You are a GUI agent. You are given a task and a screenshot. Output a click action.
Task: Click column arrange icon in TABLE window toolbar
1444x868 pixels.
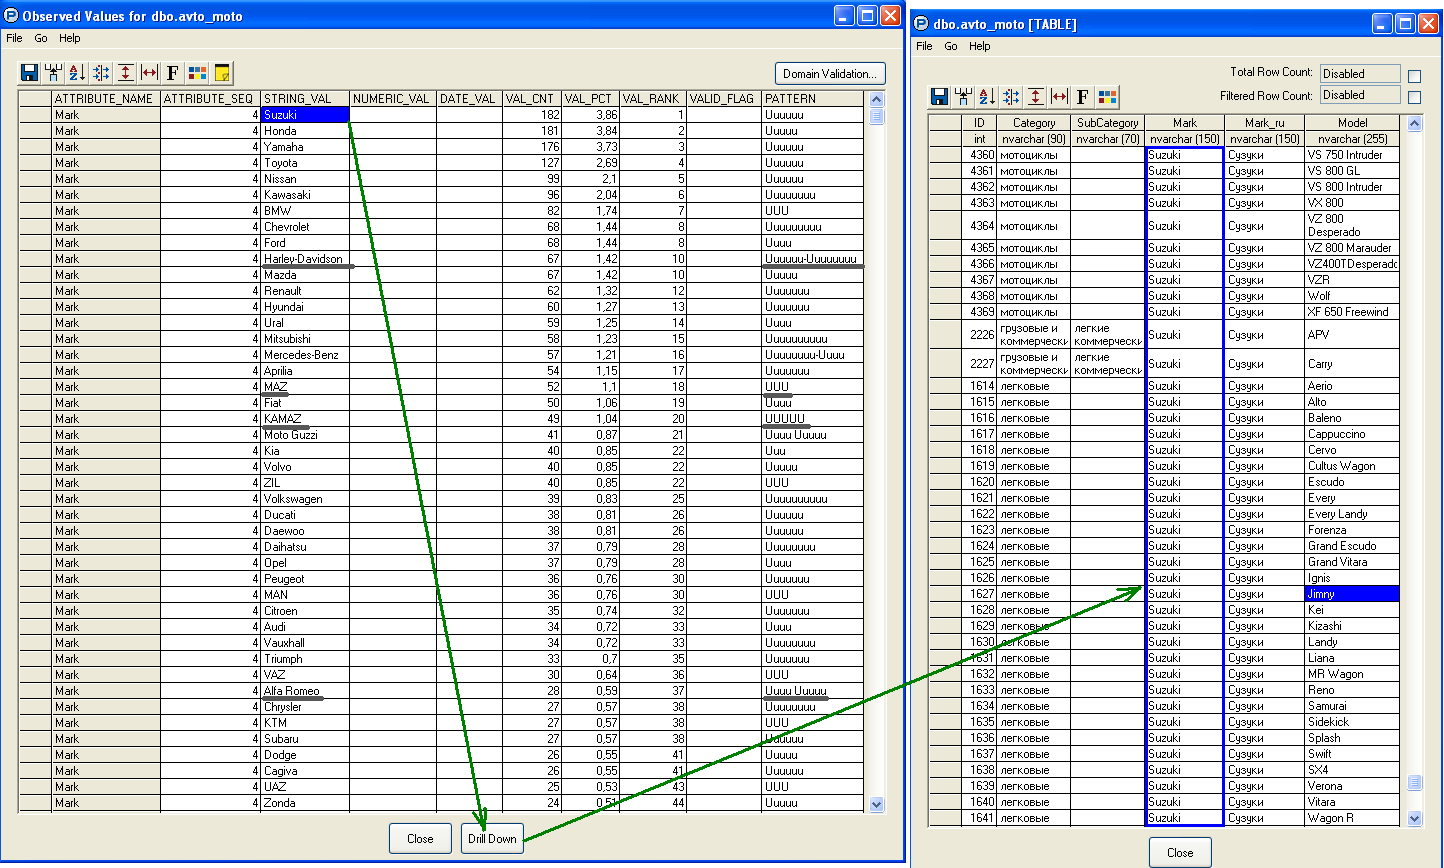[1011, 97]
